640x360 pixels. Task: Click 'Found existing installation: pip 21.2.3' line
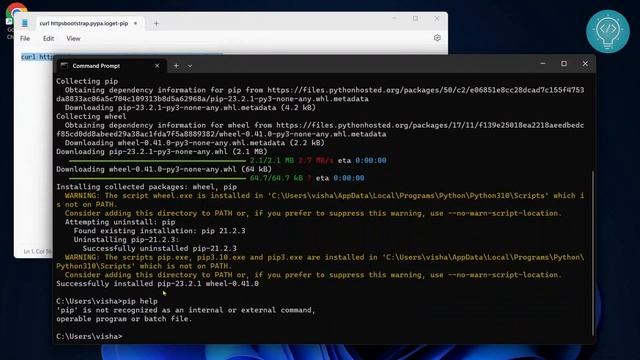(x=160, y=231)
